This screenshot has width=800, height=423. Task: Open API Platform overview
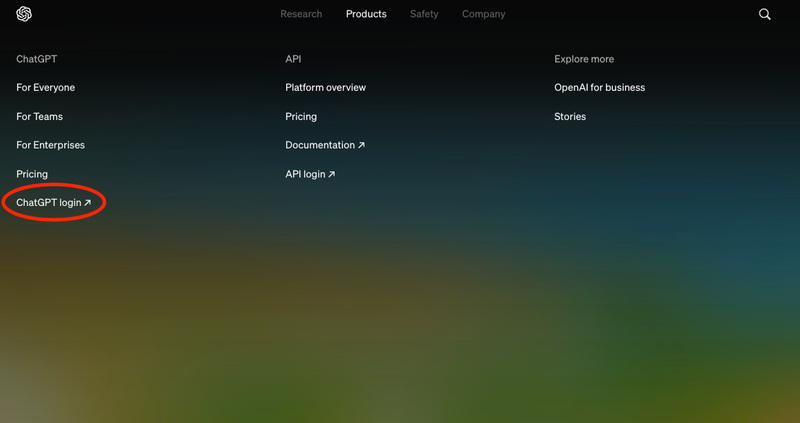pos(326,88)
